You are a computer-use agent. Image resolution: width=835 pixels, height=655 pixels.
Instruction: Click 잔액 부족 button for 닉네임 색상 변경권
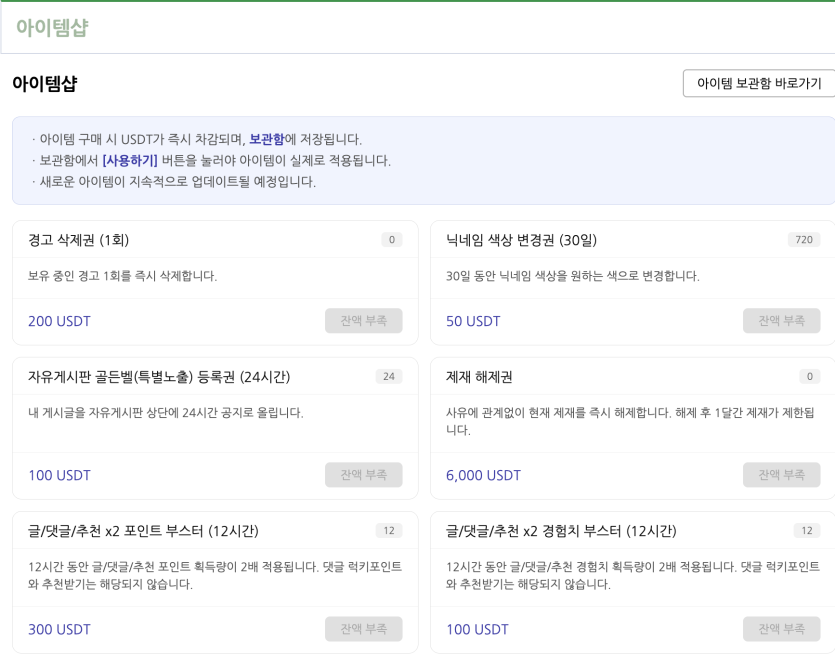coord(781,321)
